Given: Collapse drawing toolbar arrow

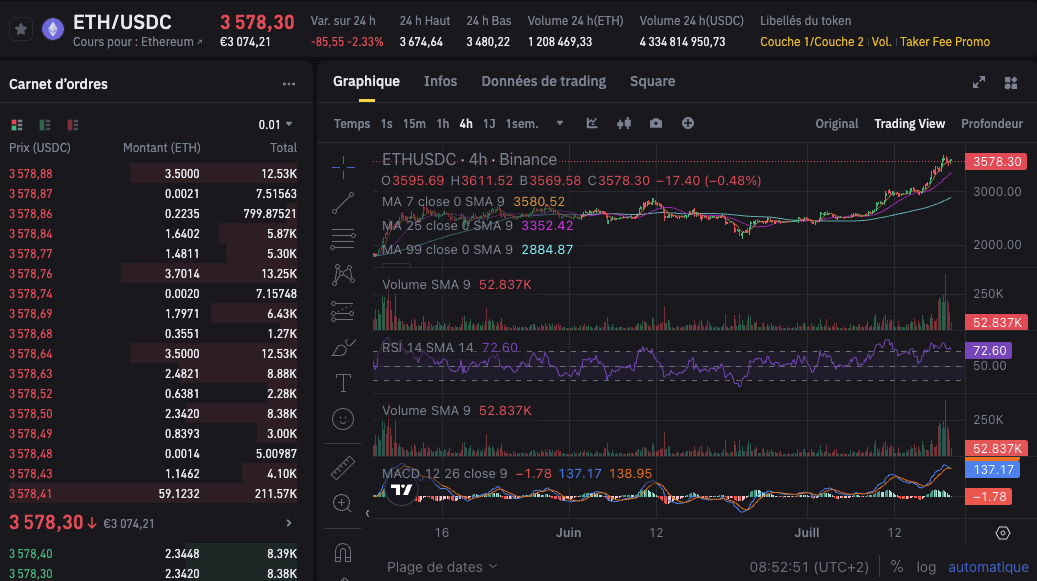Looking at the screenshot, I should [367, 514].
